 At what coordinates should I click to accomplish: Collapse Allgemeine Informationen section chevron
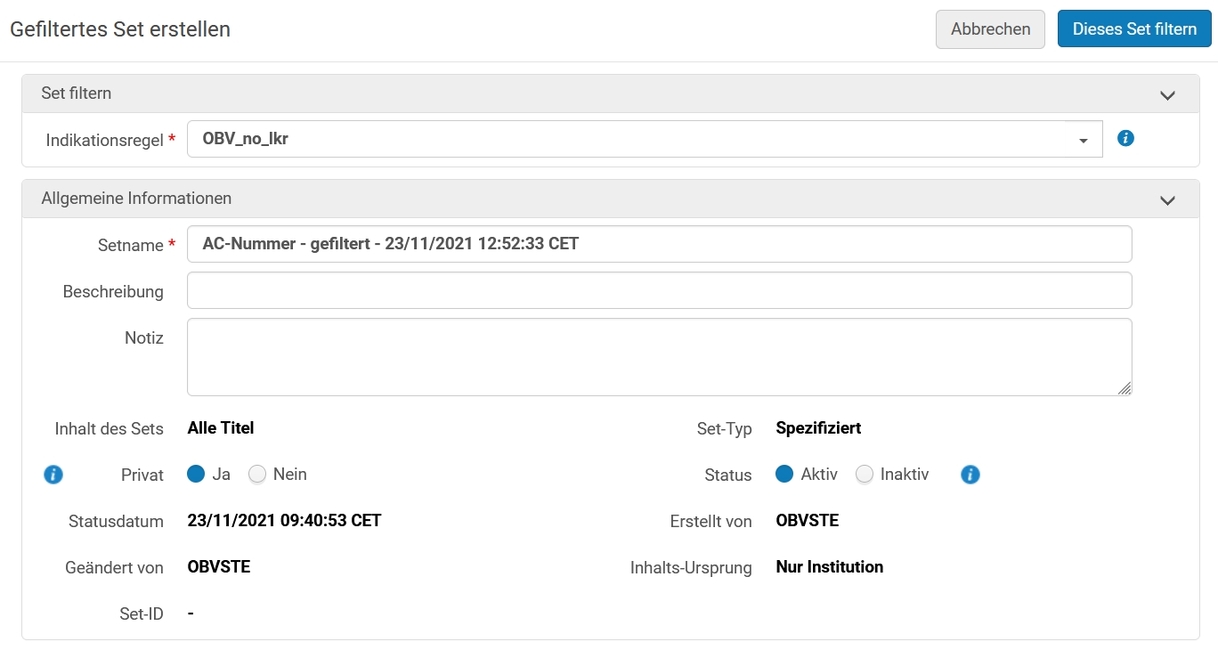pos(1167,200)
